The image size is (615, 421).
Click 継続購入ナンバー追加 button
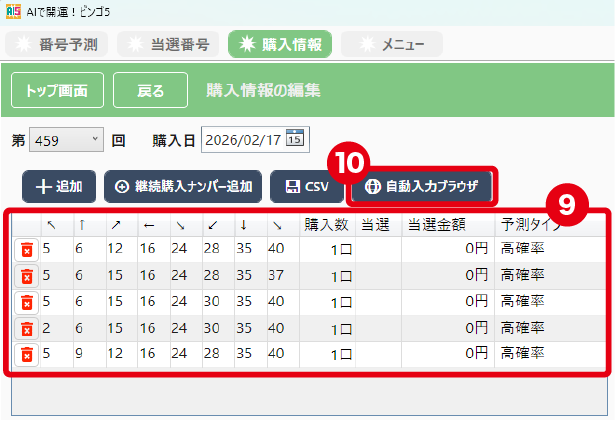tap(183, 186)
